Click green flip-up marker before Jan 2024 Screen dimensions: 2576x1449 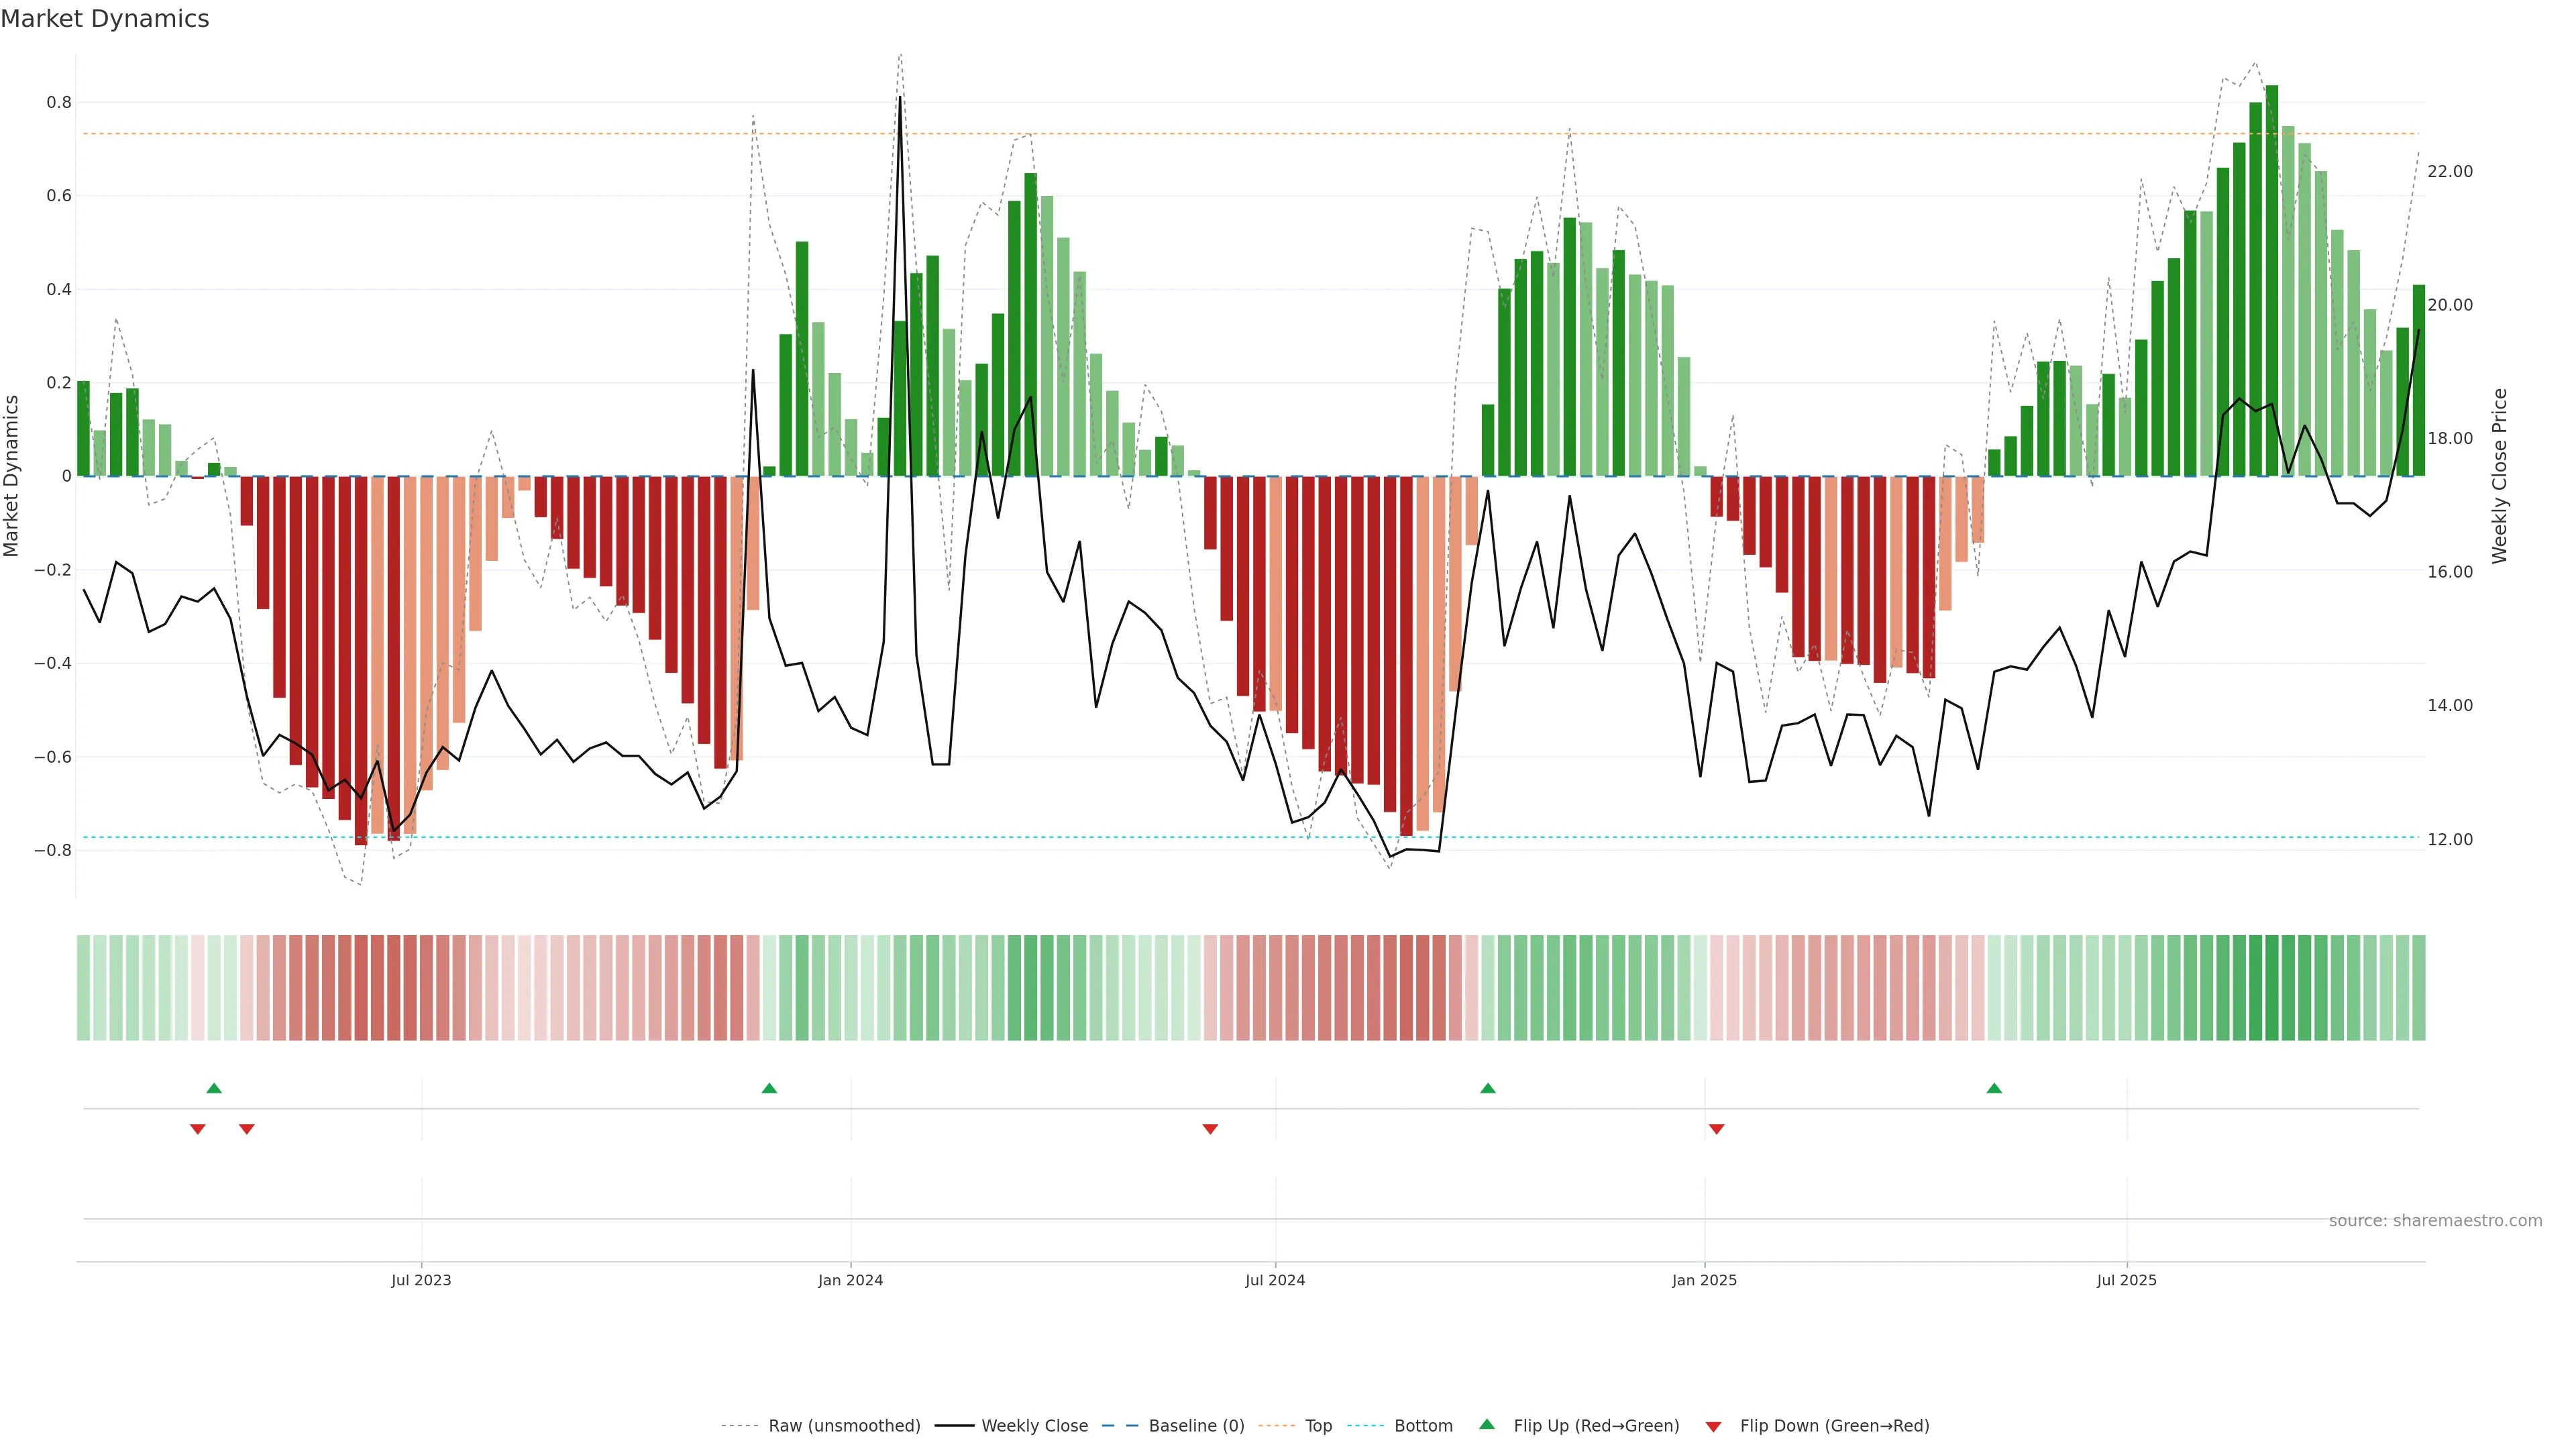point(769,1088)
